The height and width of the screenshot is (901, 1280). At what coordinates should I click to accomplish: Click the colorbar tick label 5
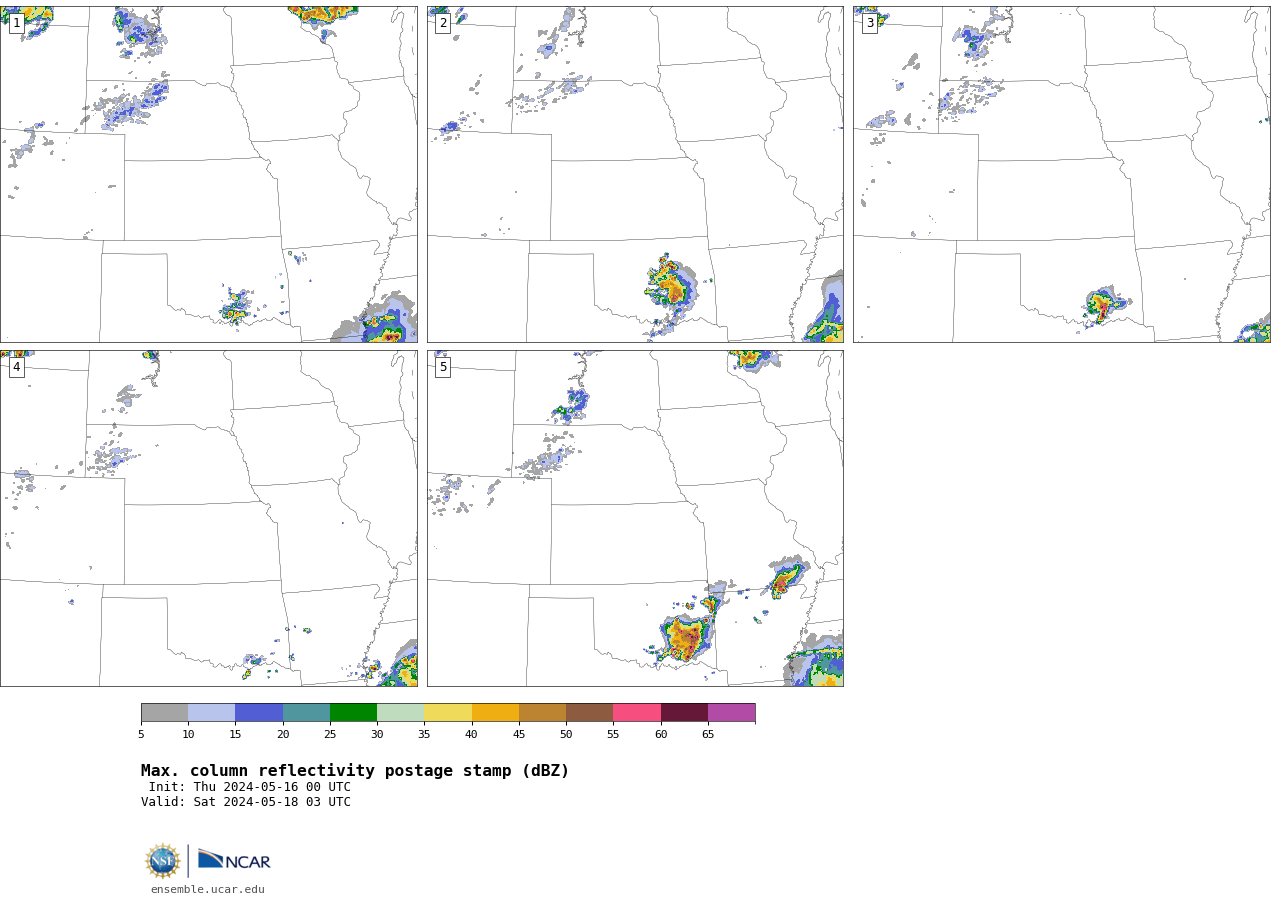point(141,735)
